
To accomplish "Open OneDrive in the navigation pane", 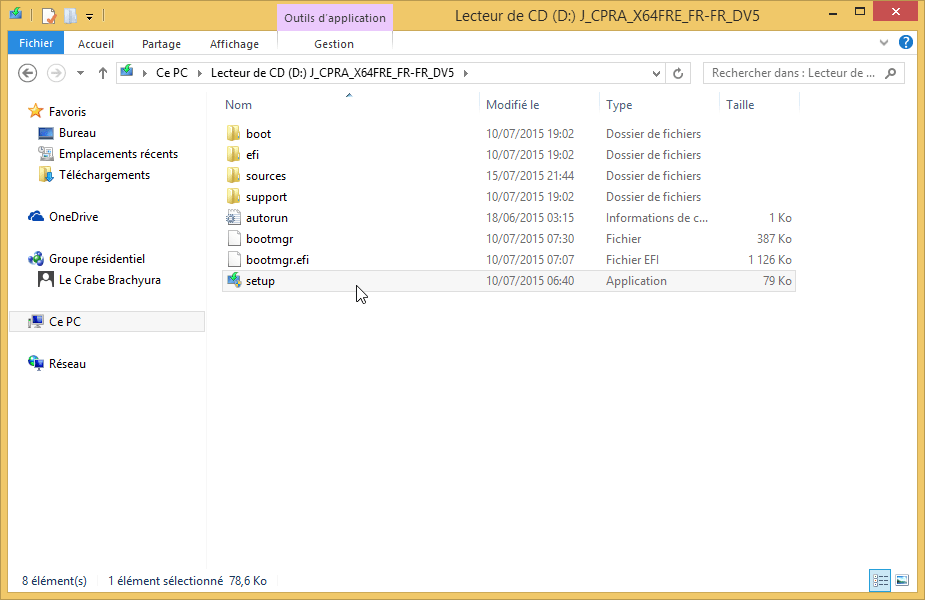I will pyautogui.click(x=73, y=217).
